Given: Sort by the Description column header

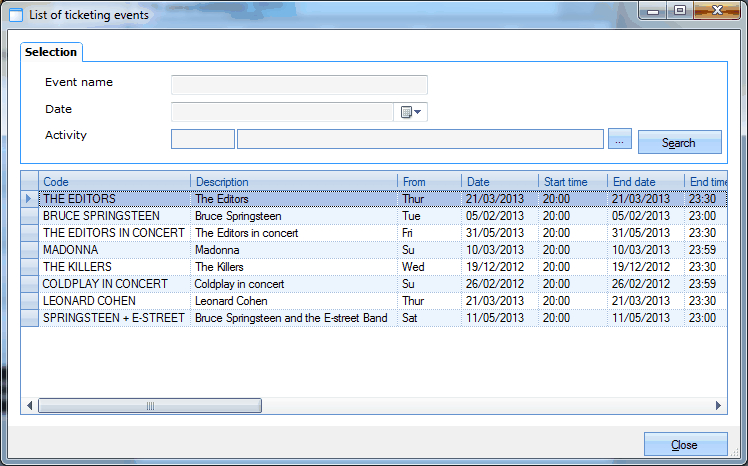Looking at the screenshot, I should click(x=294, y=182).
